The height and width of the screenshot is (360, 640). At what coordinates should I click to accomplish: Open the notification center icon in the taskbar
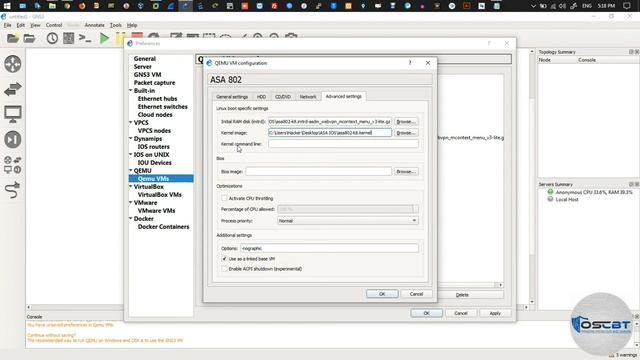627,6
